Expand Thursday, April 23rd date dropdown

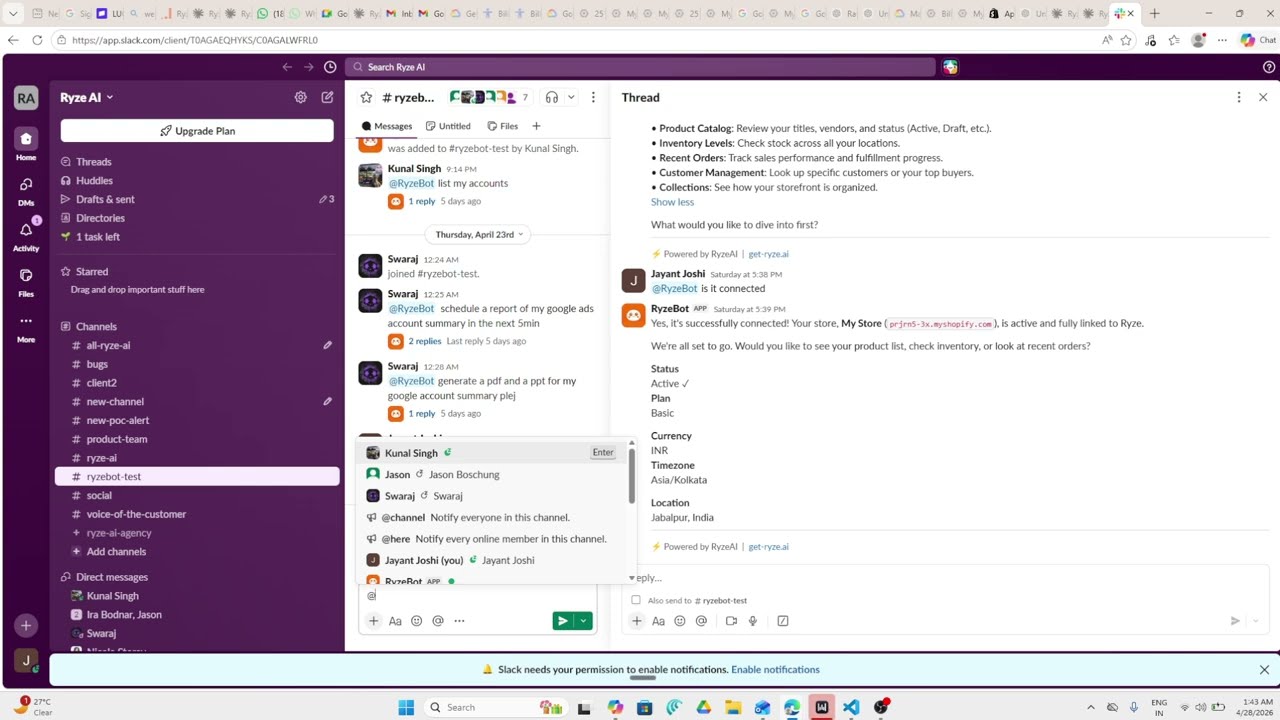pyautogui.click(x=479, y=234)
